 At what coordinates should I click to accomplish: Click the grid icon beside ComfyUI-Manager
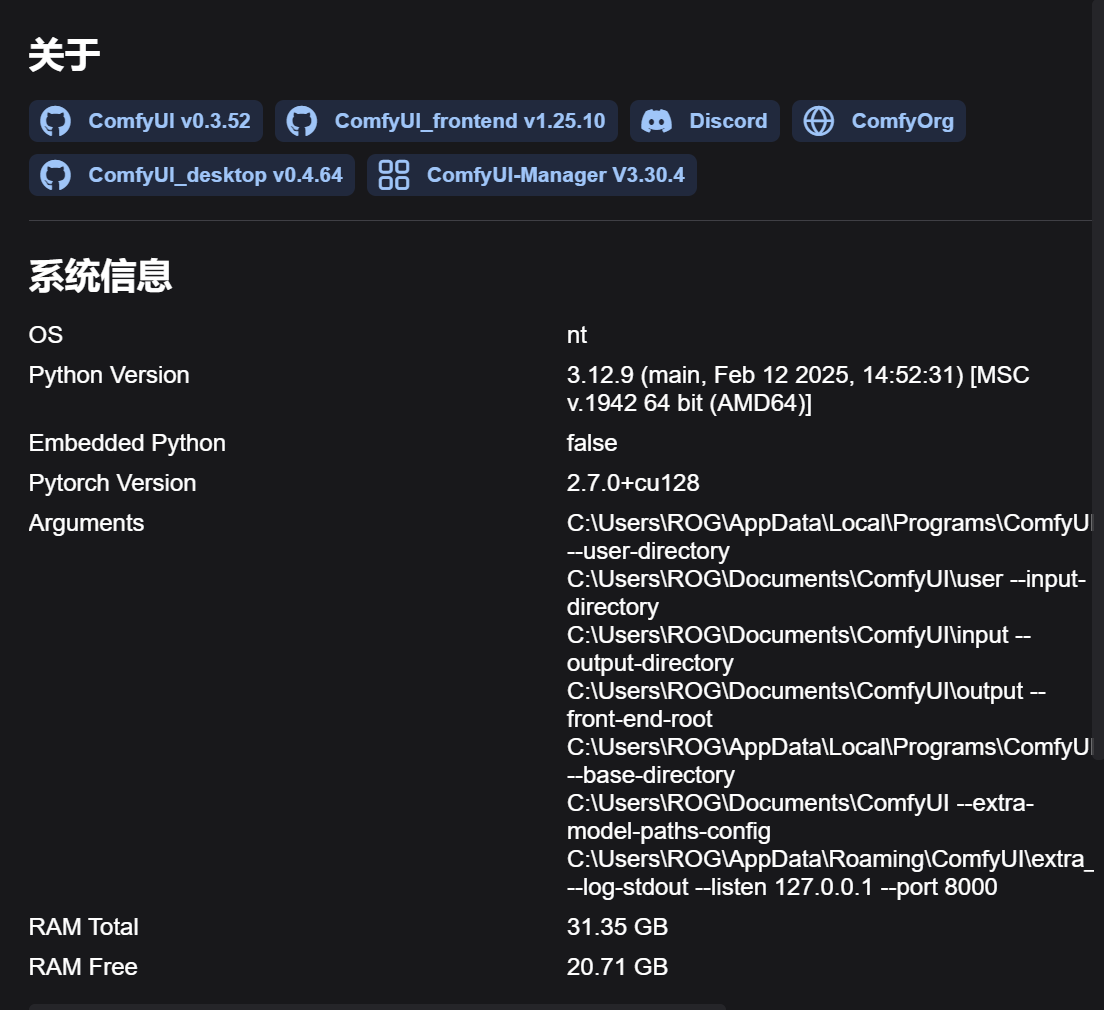394,175
